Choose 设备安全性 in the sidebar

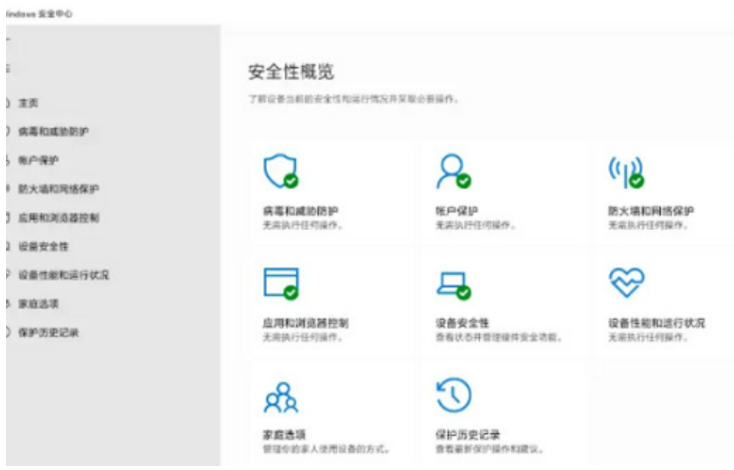[x=43, y=246]
